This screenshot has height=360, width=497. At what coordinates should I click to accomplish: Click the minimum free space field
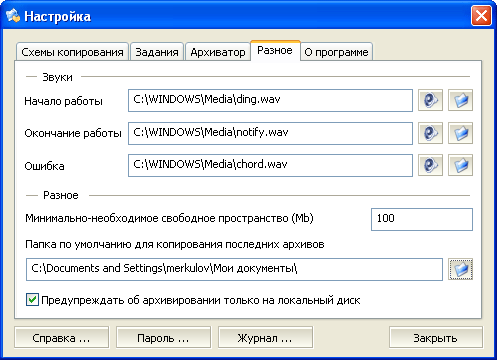click(422, 219)
